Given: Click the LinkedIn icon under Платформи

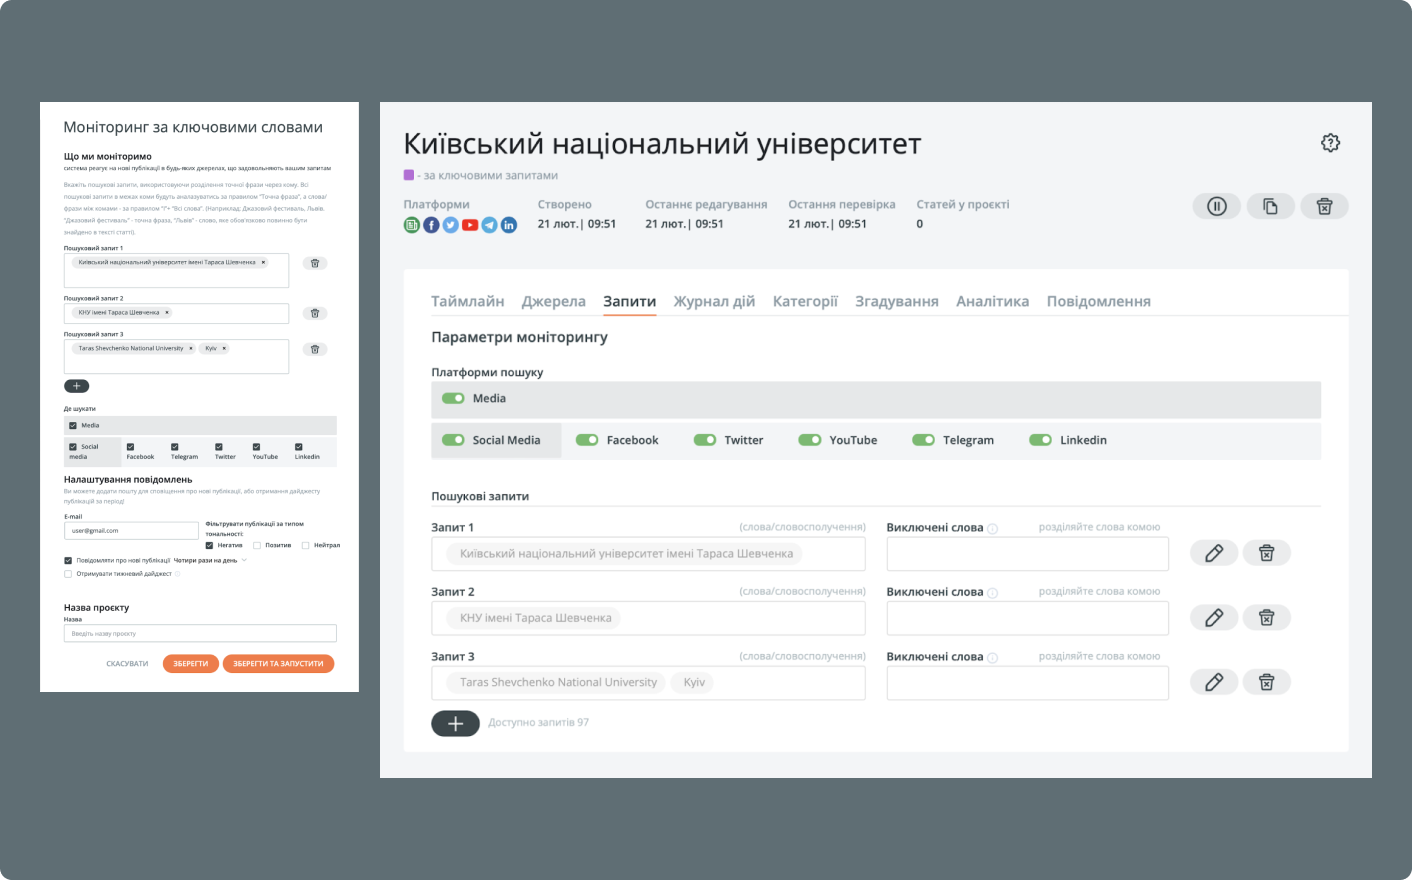Looking at the screenshot, I should (x=509, y=225).
